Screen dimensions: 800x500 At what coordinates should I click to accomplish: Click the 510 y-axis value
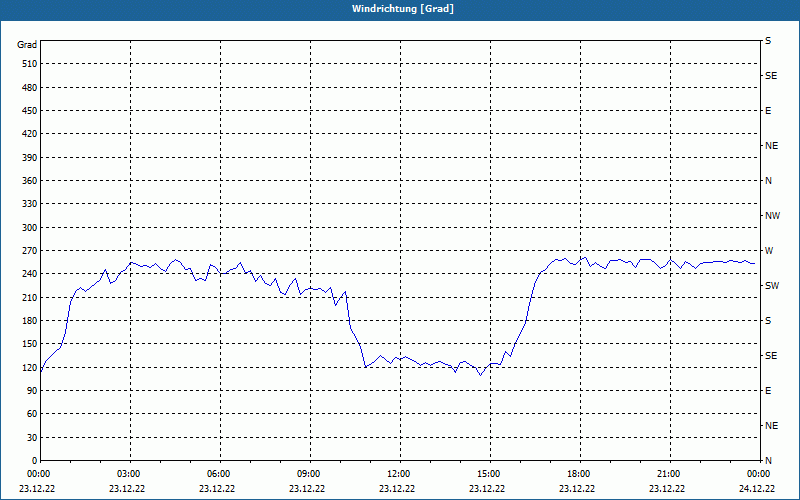coord(30,64)
